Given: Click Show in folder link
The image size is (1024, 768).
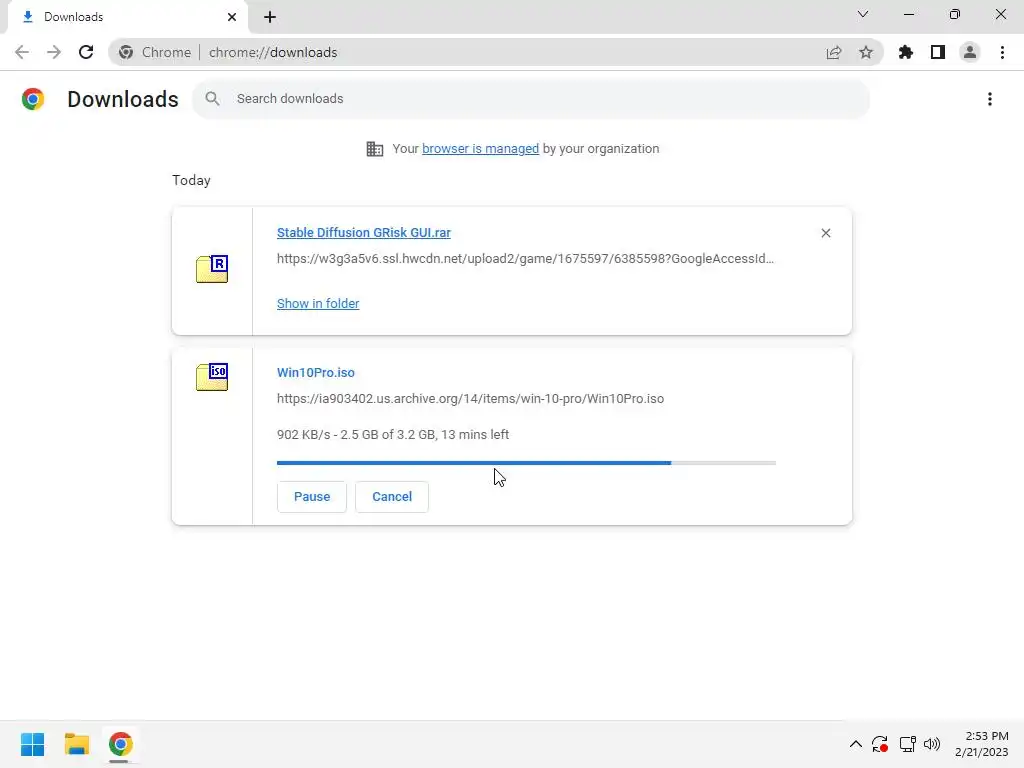Looking at the screenshot, I should pos(318,304).
